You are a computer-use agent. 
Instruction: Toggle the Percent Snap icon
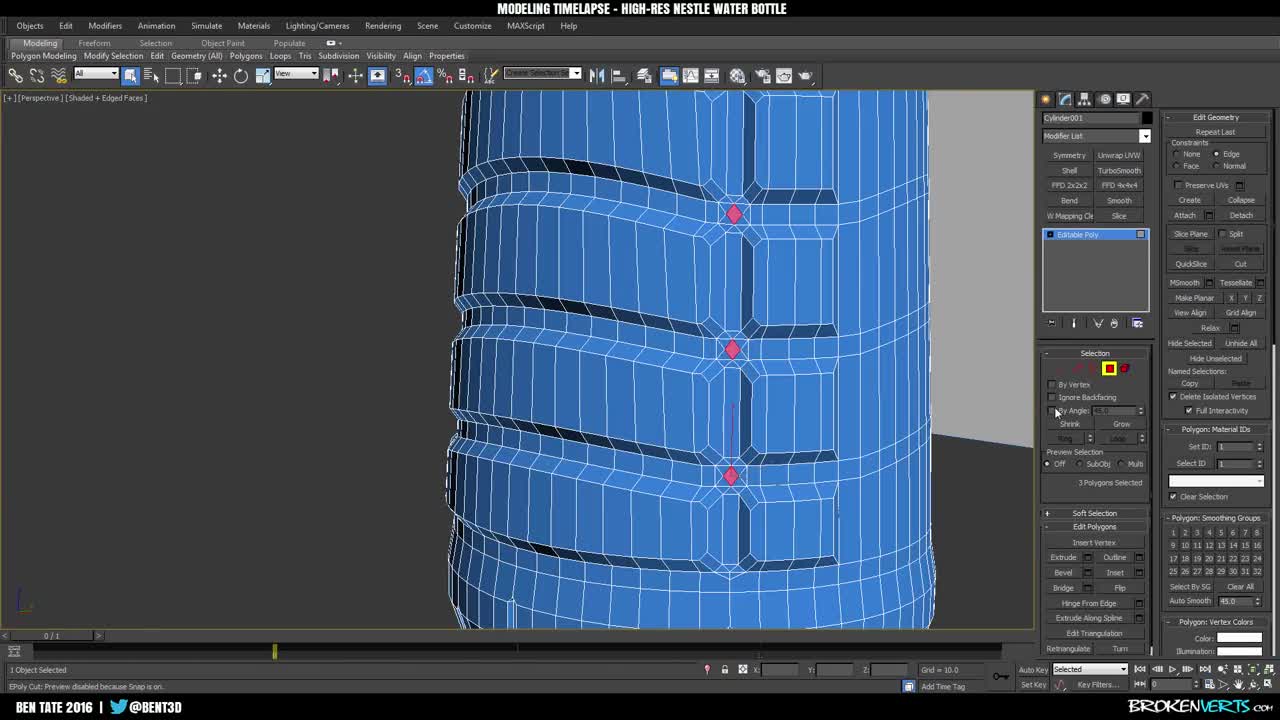445,76
